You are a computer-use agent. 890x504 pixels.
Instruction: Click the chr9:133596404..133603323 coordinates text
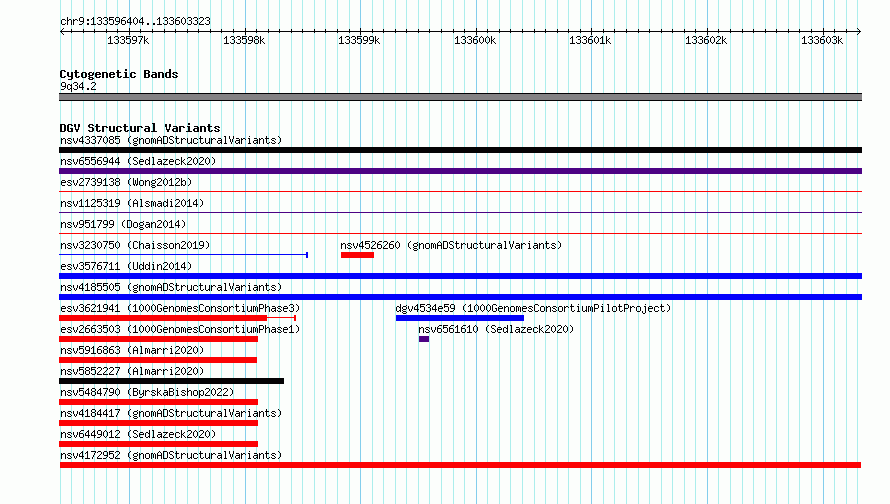pyautogui.click(x=135, y=21)
